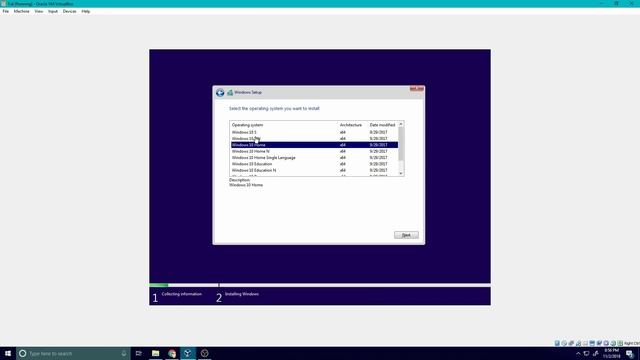640x360 pixels.
Task: Click the VirtualBox taskbar icon
Action: tap(188, 353)
